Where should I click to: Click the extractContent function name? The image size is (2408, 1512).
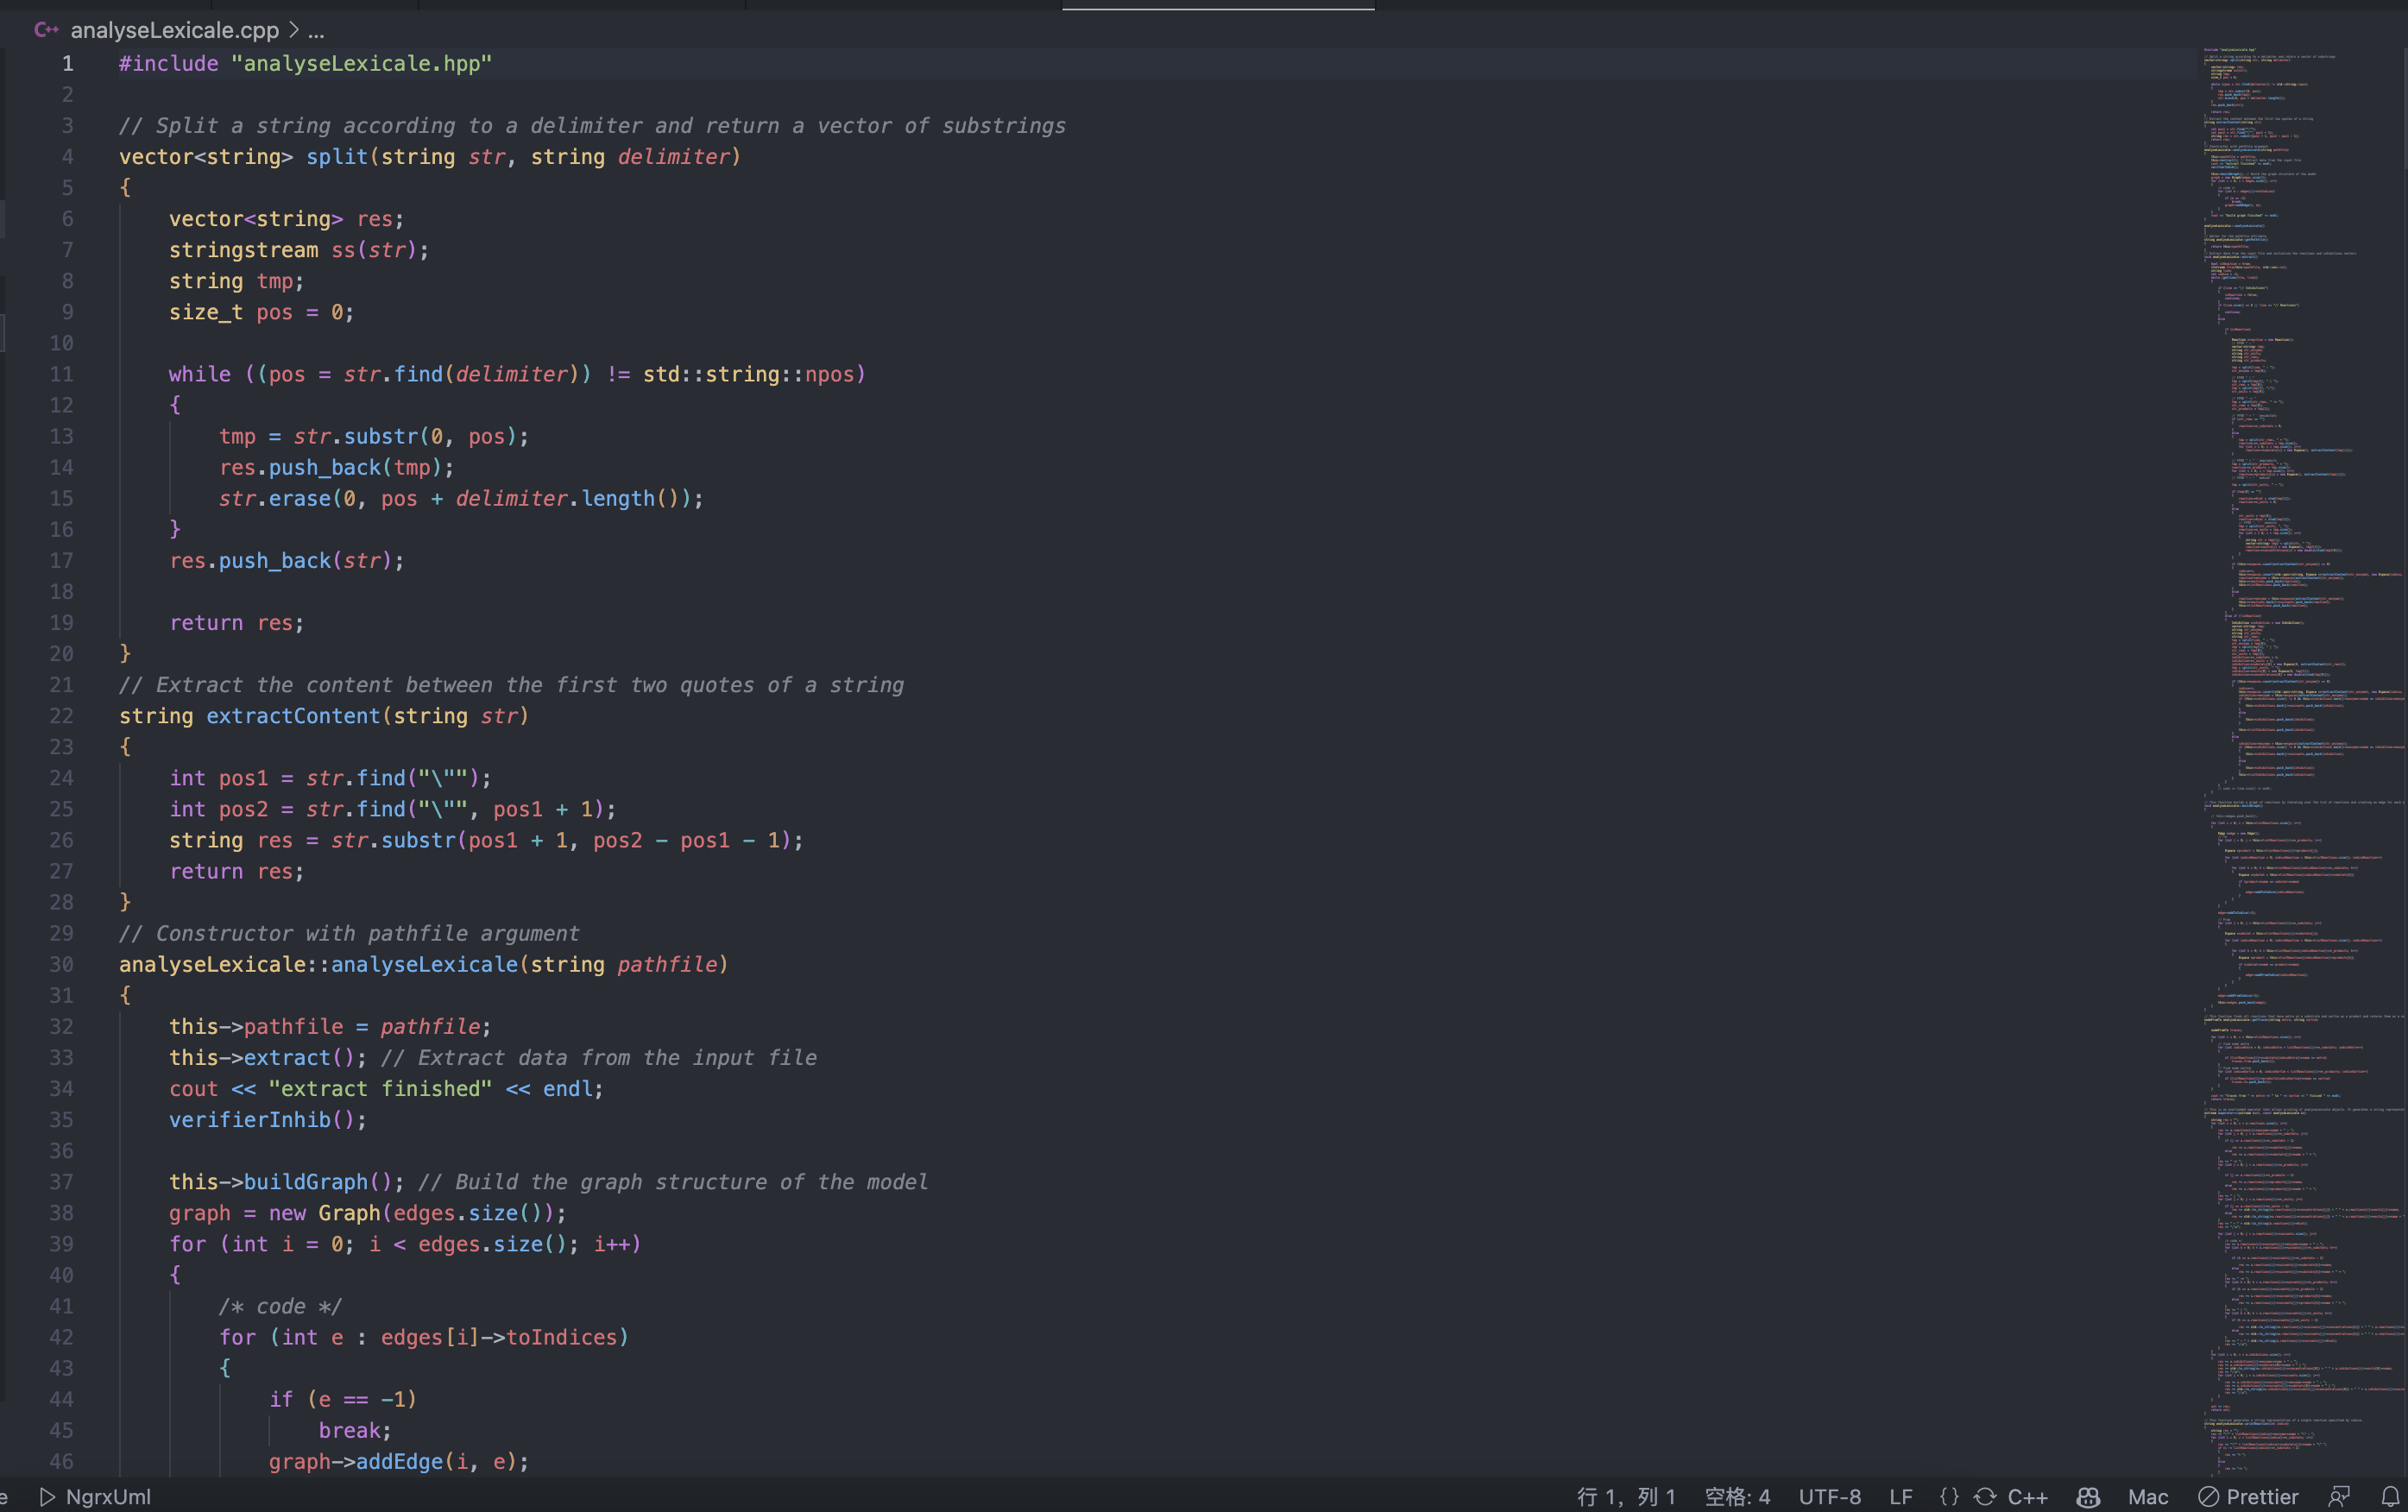(x=293, y=716)
